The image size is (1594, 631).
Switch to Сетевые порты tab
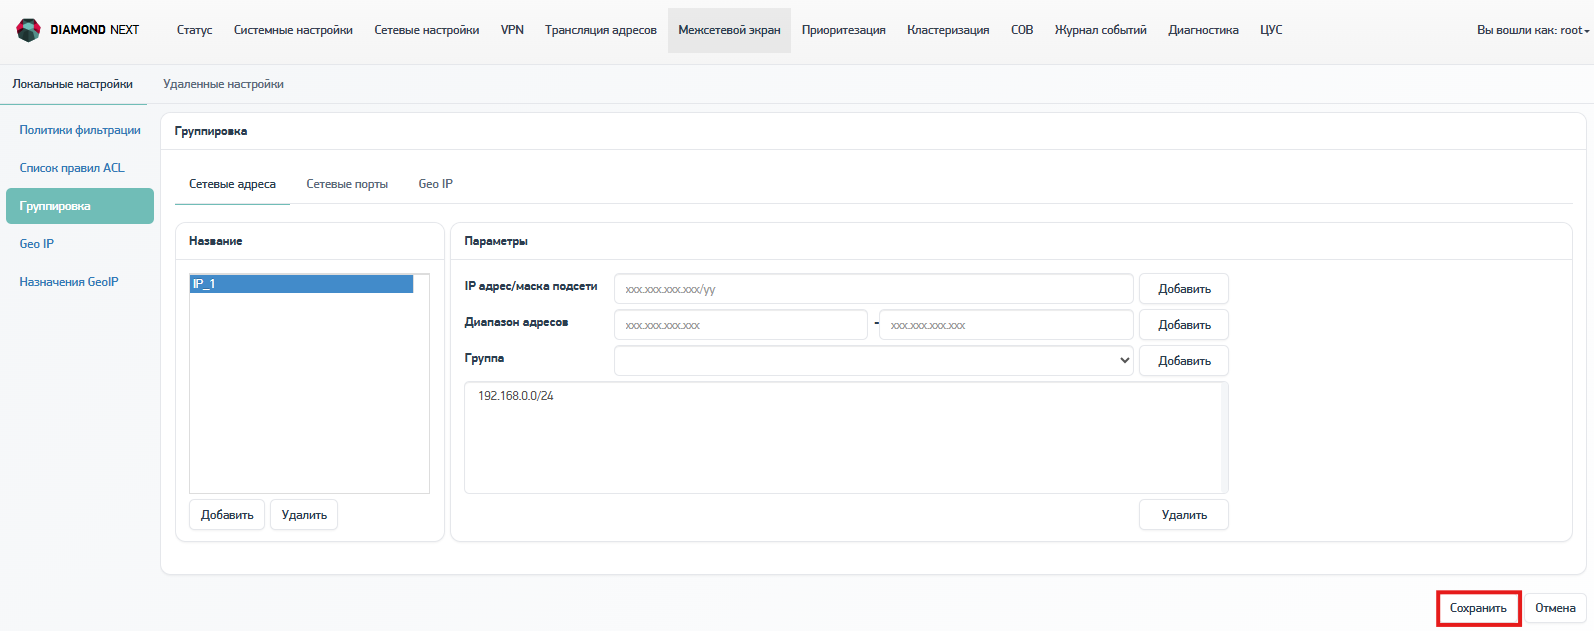pyautogui.click(x=347, y=184)
